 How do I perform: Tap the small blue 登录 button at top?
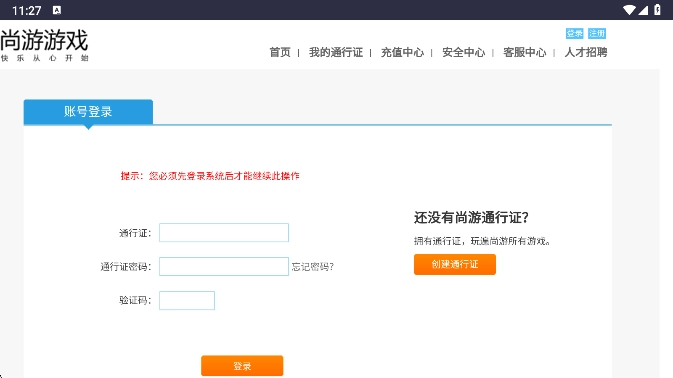tap(574, 33)
